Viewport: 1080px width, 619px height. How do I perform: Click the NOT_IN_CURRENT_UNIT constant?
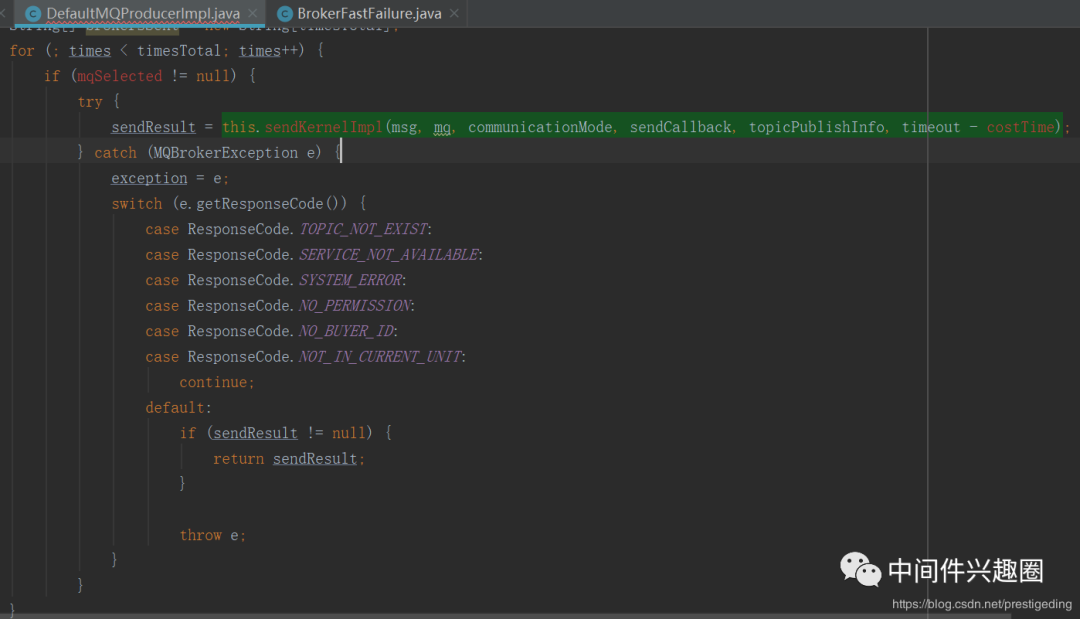380,357
